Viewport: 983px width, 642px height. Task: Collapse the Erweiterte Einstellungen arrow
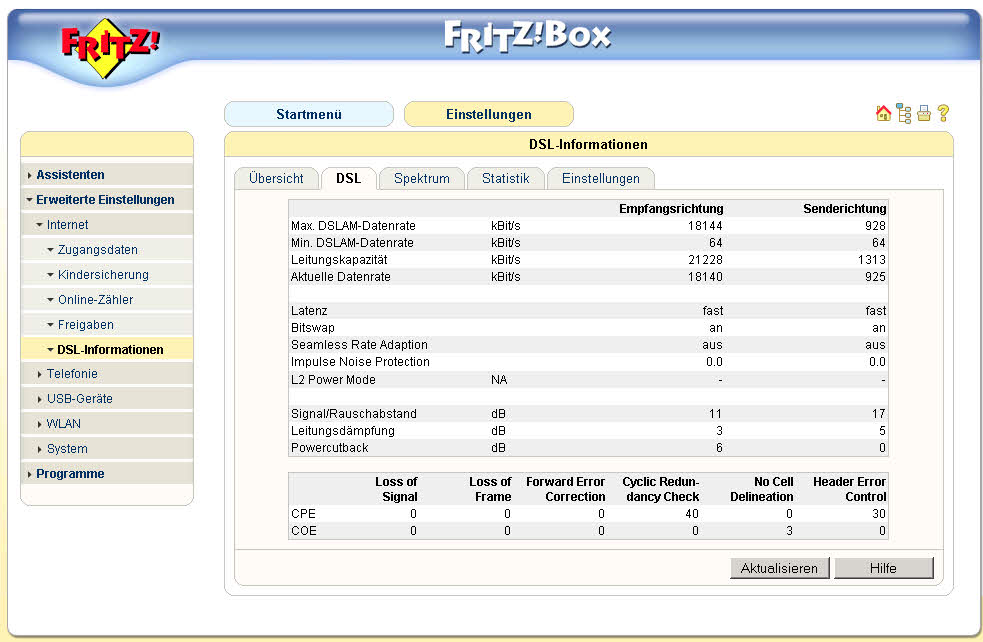click(x=29, y=200)
